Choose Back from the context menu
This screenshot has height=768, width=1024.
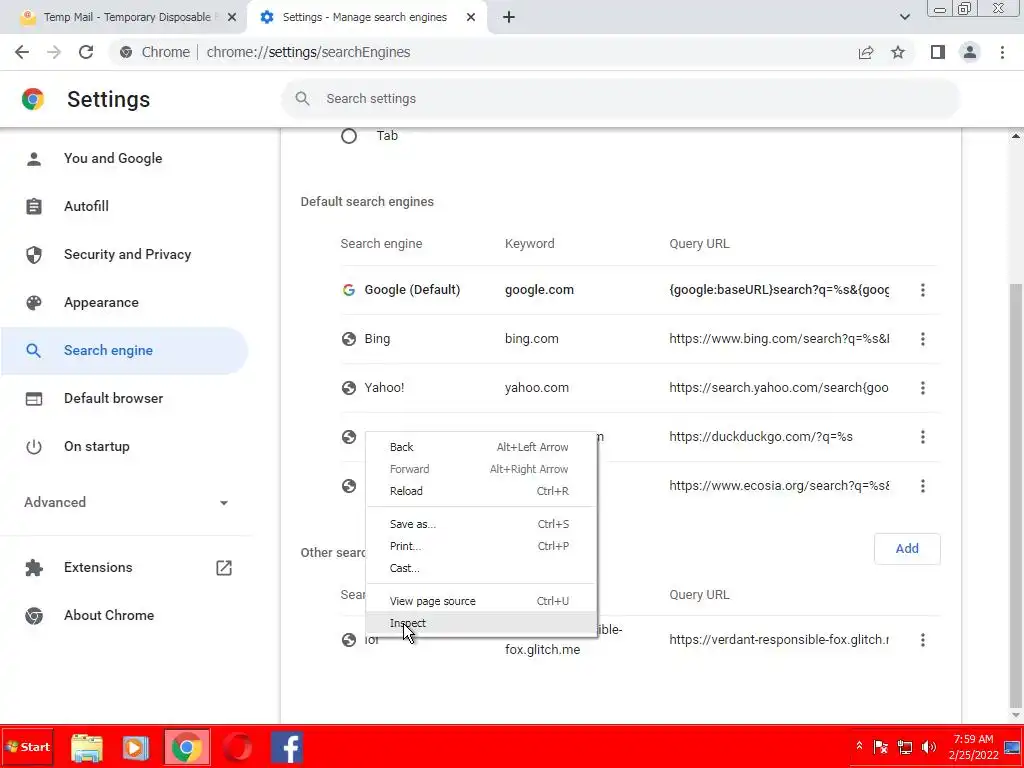click(x=481, y=447)
